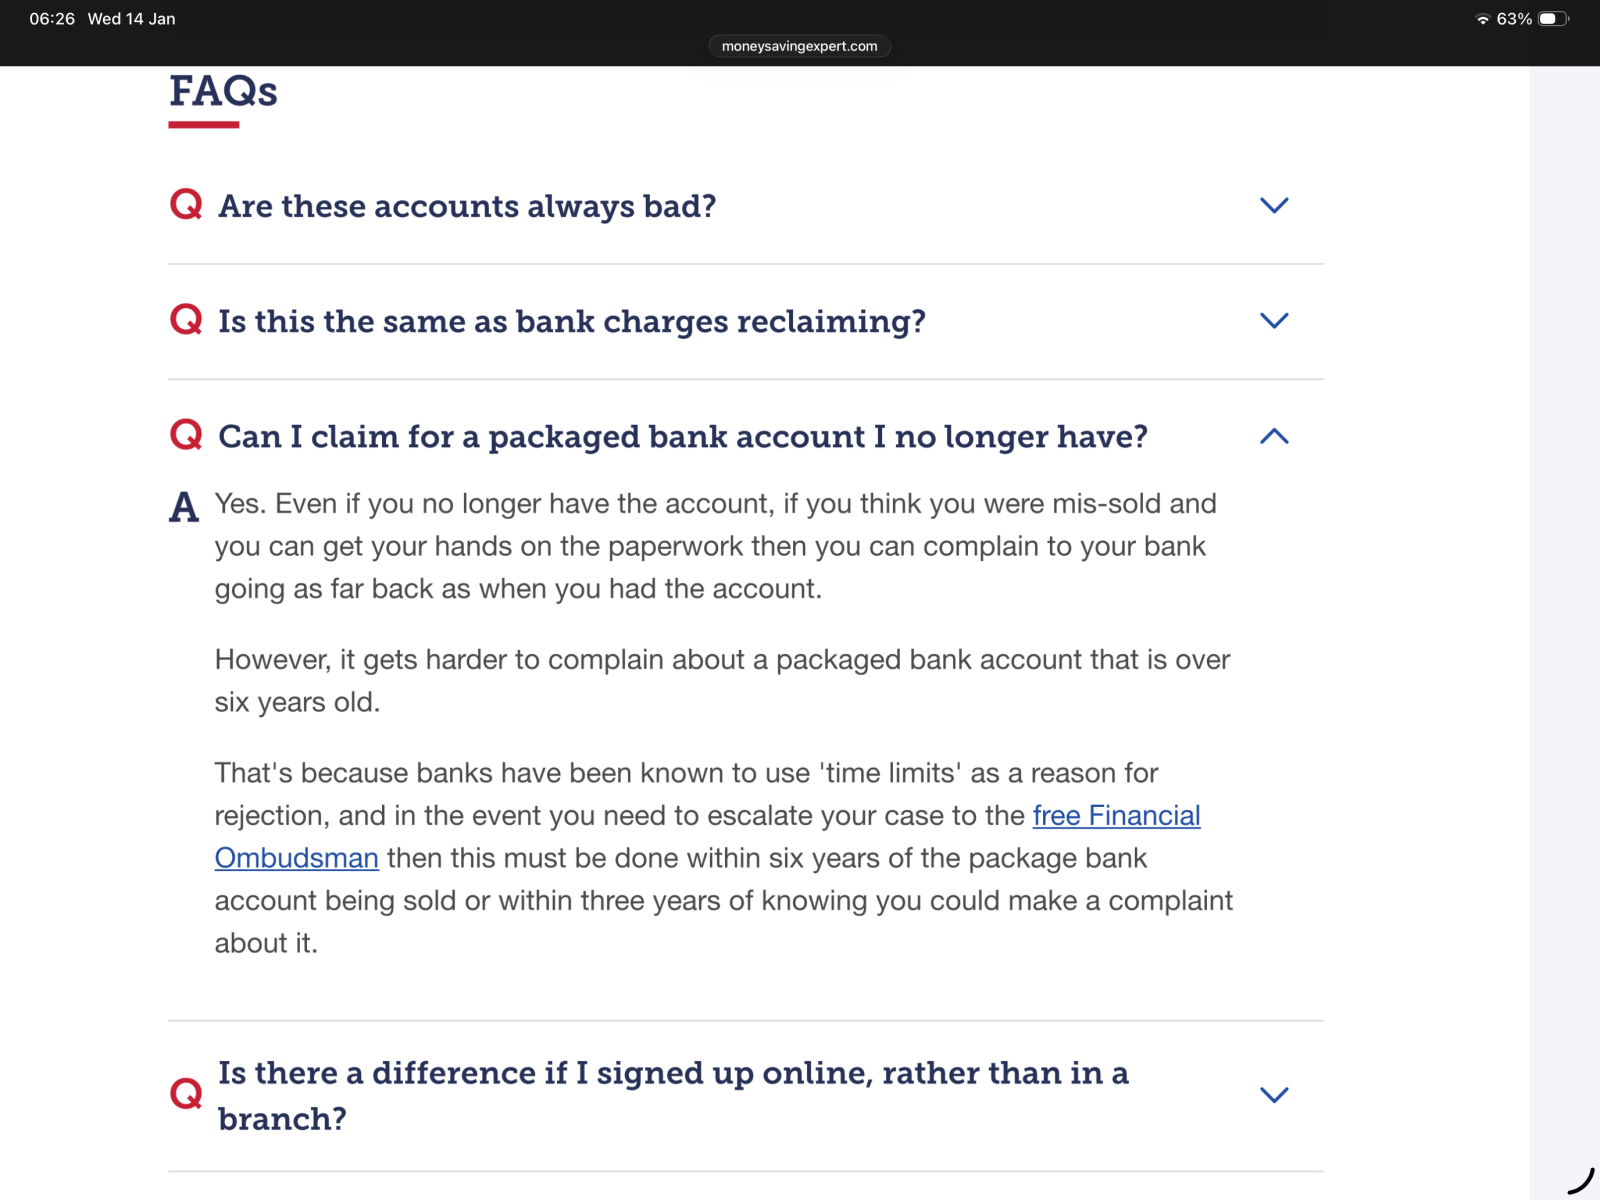Click the Q icon beside the 'signed up online' question
1600x1200 pixels.
click(x=186, y=1094)
